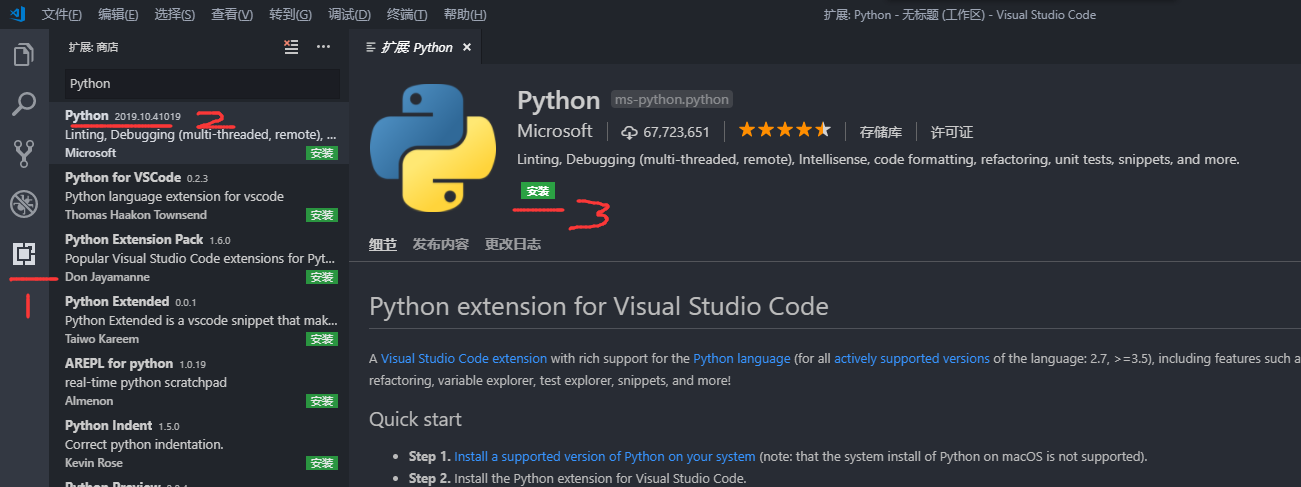Switch to the 更改日志 tab

click(513, 244)
